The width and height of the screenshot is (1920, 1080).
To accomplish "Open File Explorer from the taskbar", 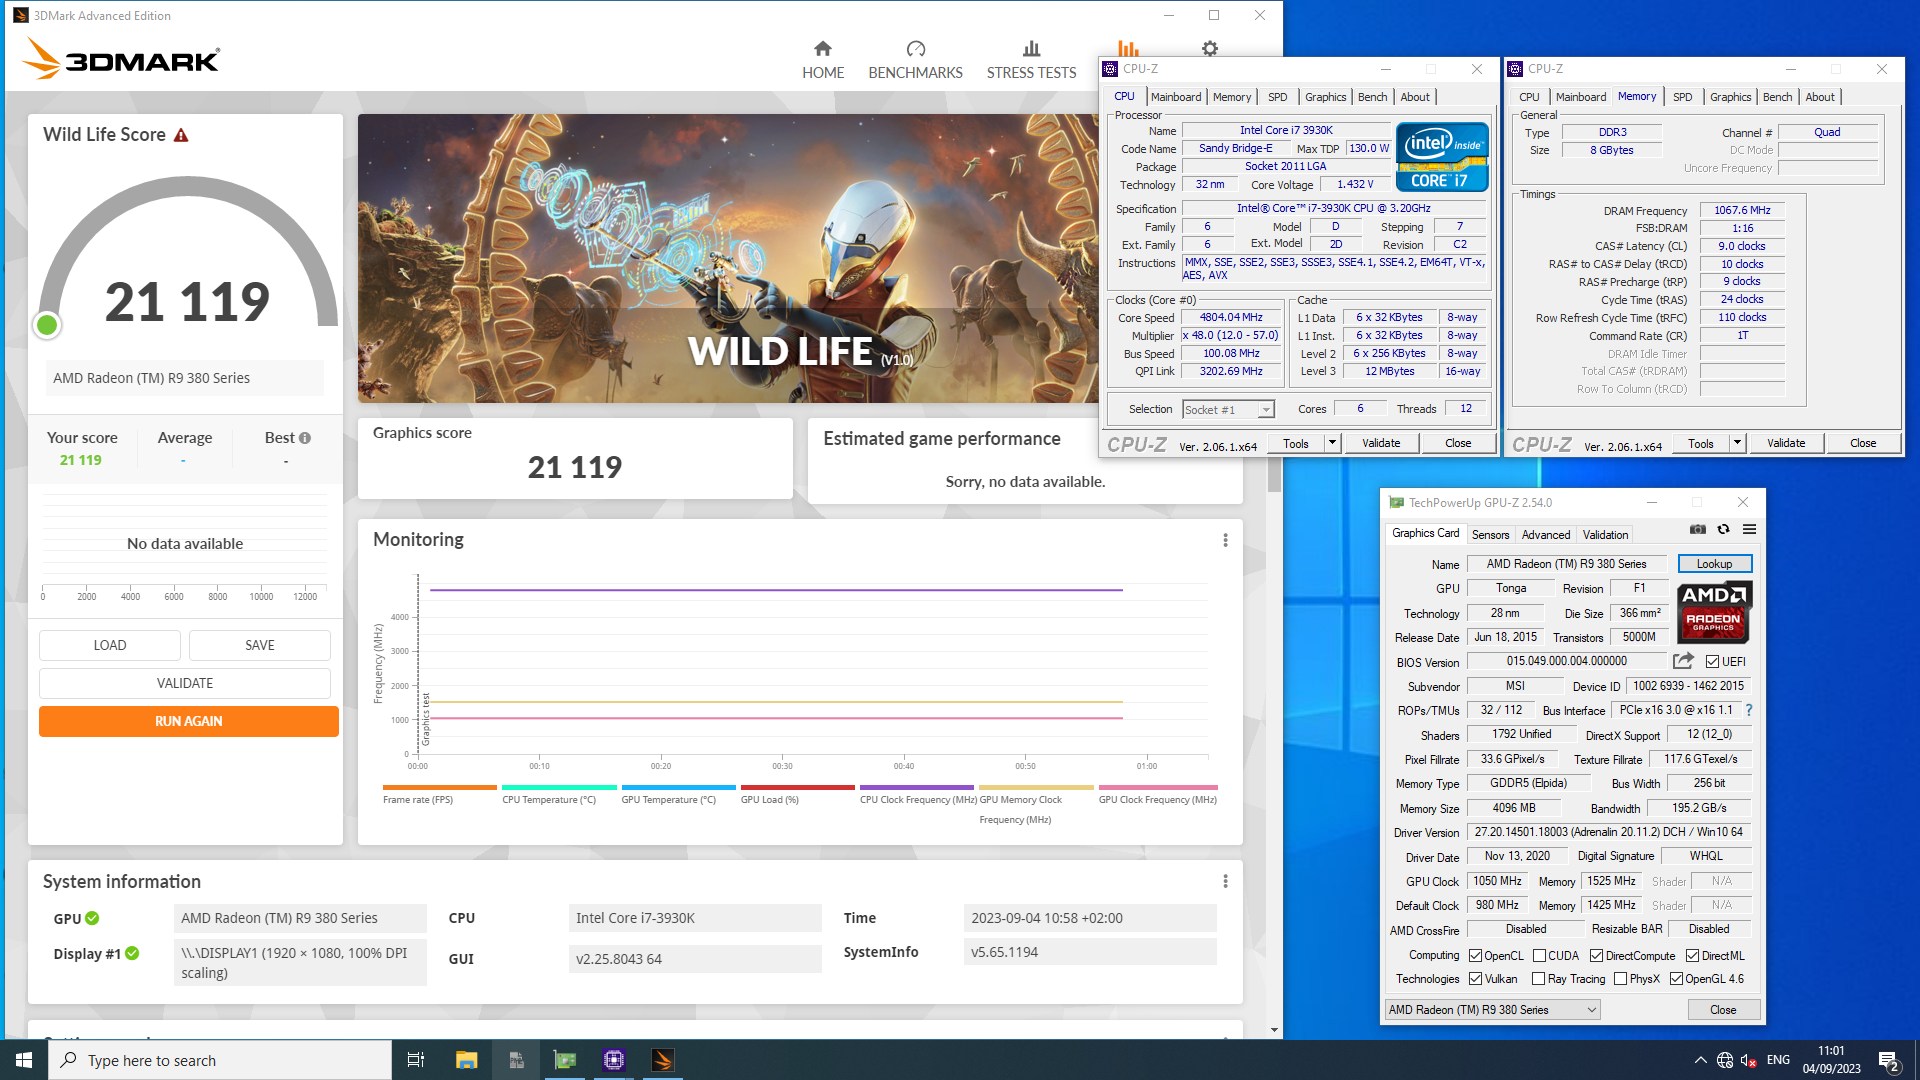I will coord(466,1060).
